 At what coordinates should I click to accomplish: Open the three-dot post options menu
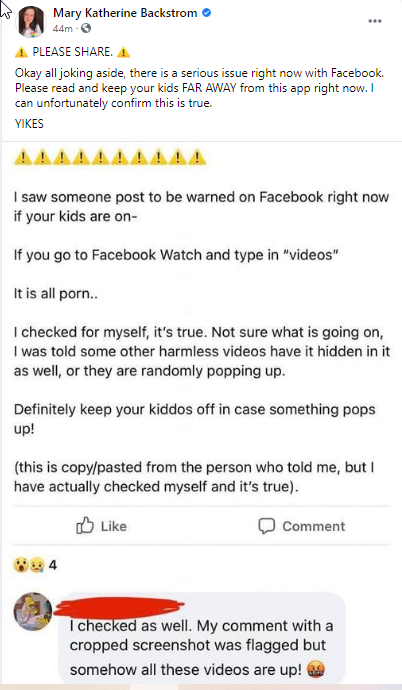tap(375, 21)
